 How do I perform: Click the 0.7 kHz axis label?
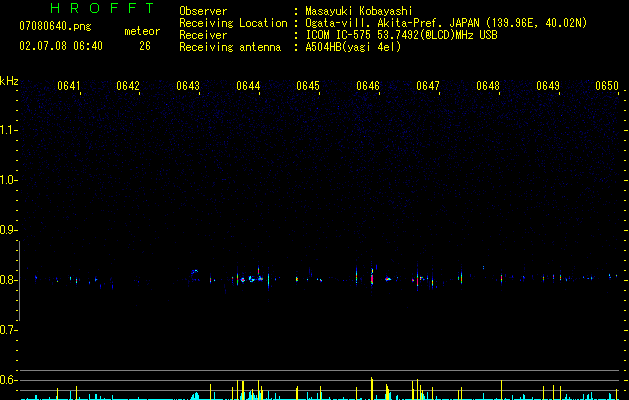pyautogui.click(x=8, y=330)
